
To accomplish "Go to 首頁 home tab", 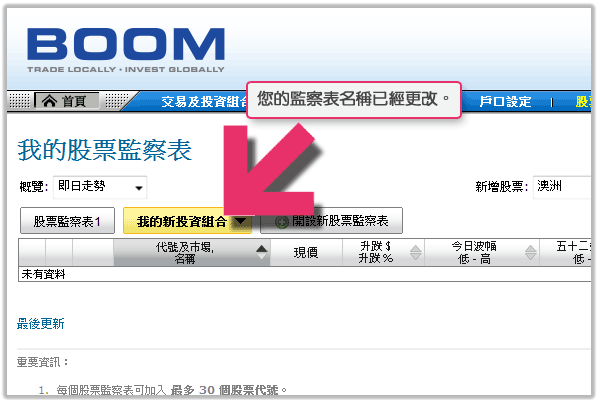I will [67, 101].
